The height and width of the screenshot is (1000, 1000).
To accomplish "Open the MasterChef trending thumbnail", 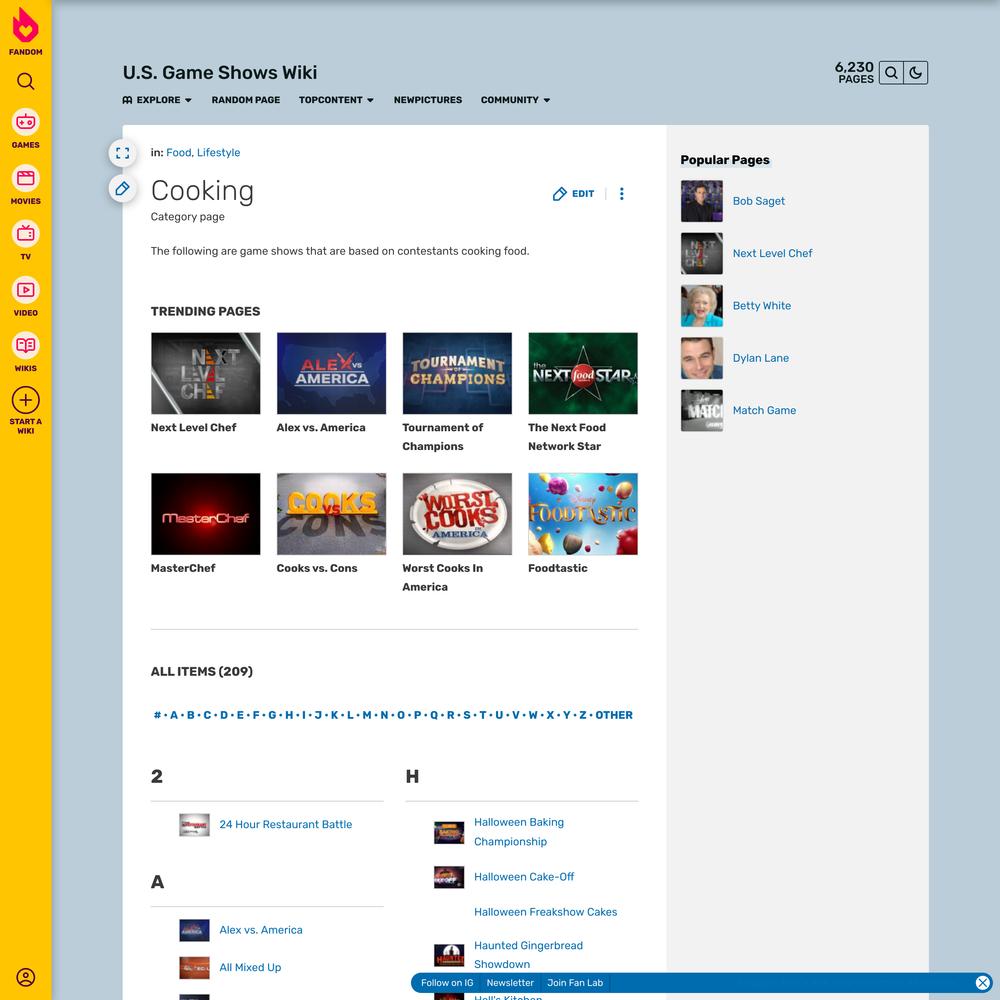I will point(205,514).
